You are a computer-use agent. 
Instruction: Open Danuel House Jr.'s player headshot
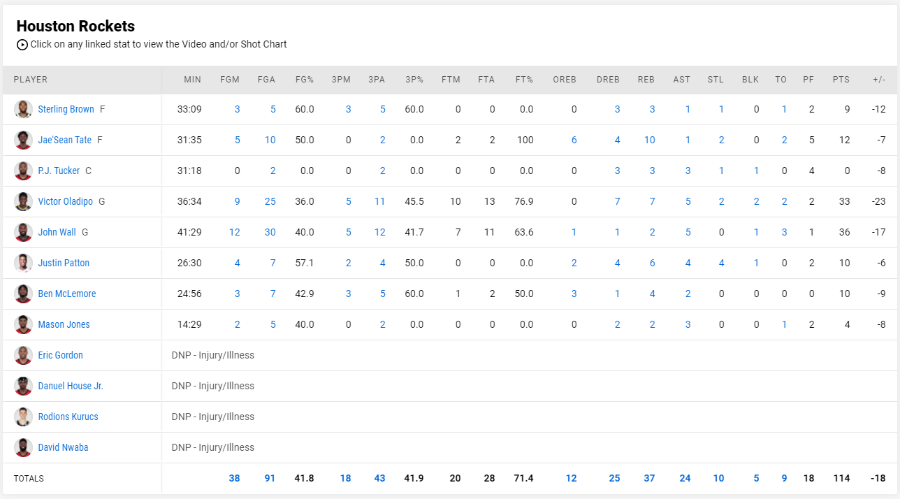coord(23,386)
